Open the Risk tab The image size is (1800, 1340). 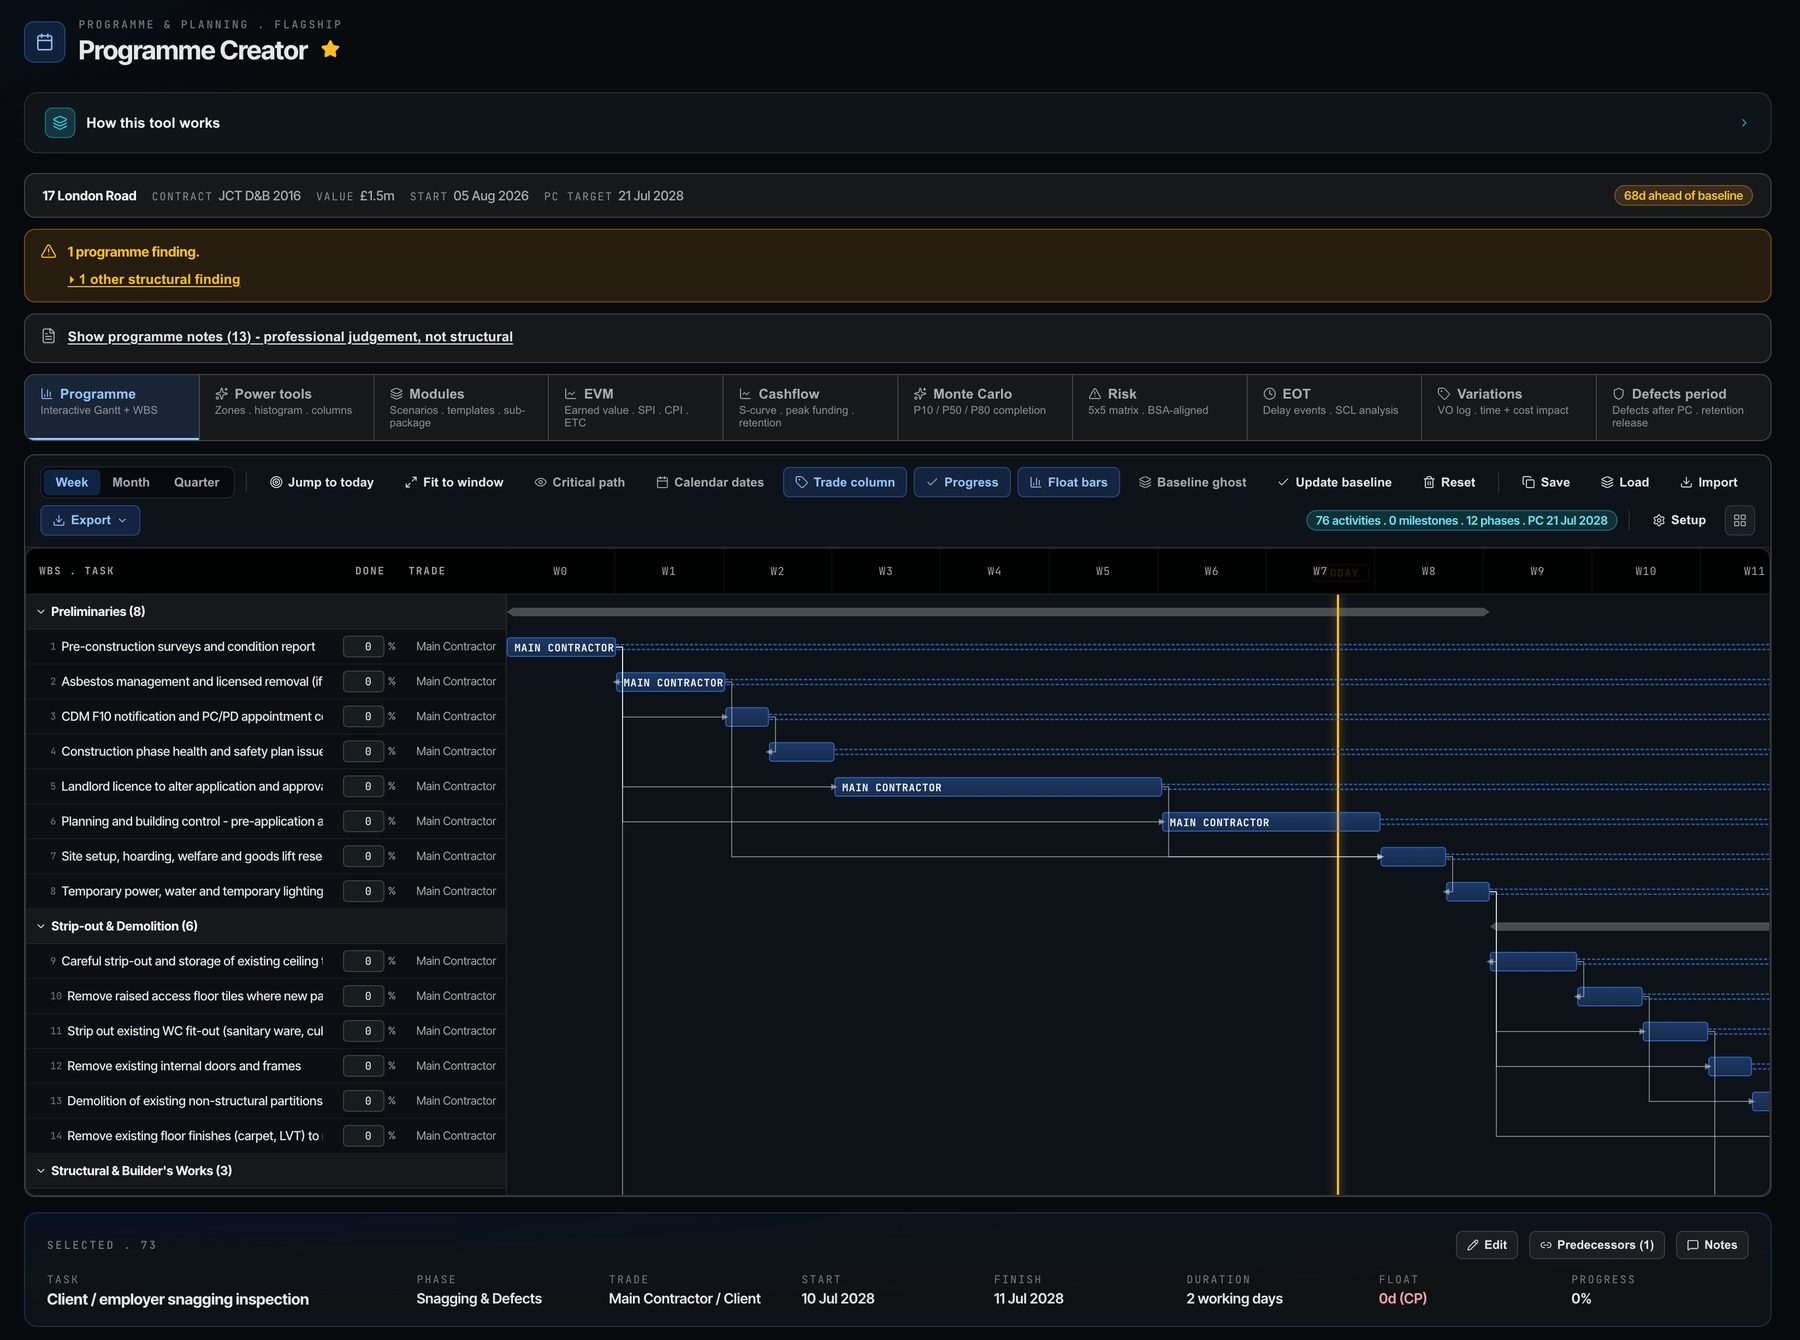pyautogui.click(x=1159, y=407)
